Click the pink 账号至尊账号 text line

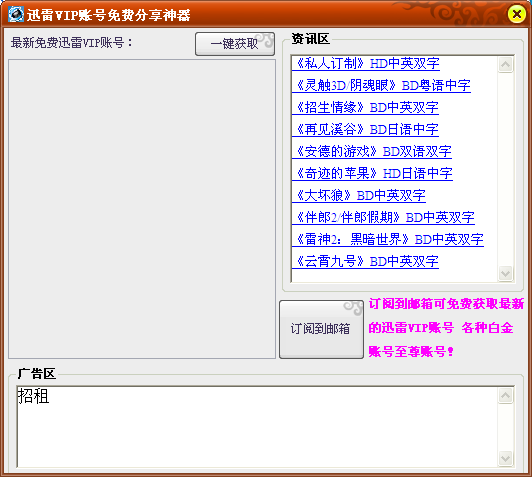[411, 351]
